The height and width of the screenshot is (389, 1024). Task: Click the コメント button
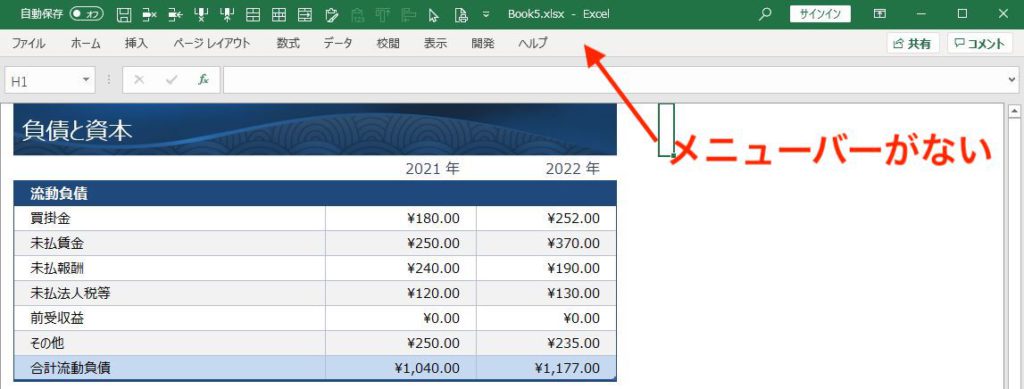[980, 44]
